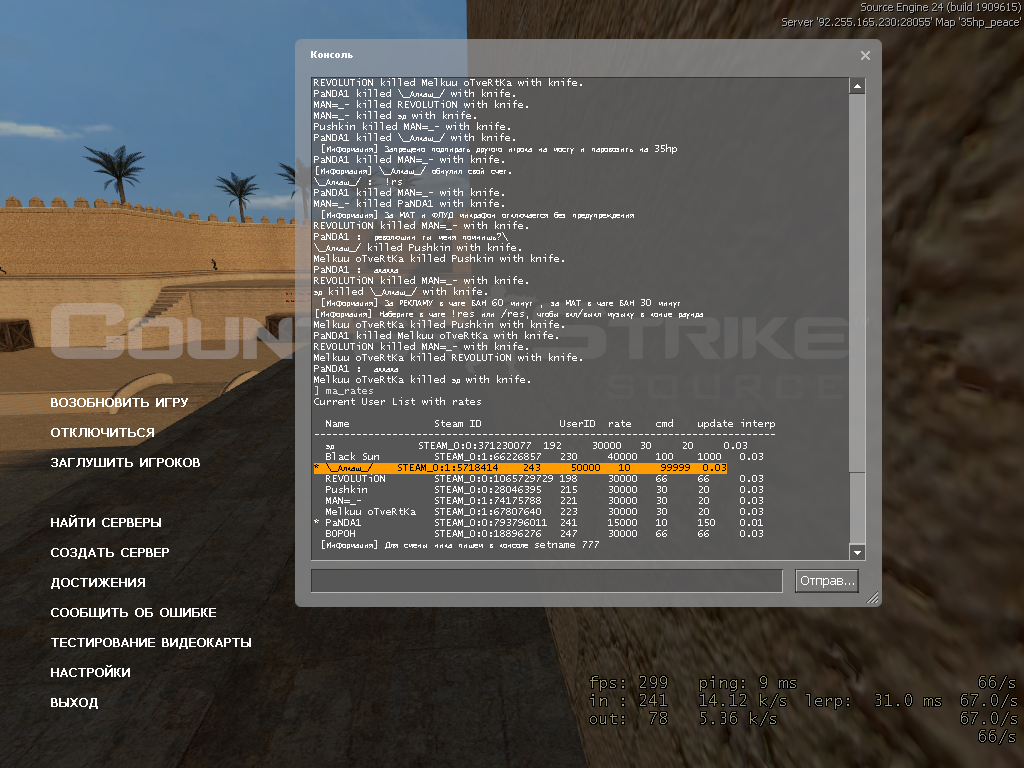Open ДОСТИЖЕНИЯ achievements menu
Viewport: 1024px width, 768px height.
pyautogui.click(x=98, y=583)
